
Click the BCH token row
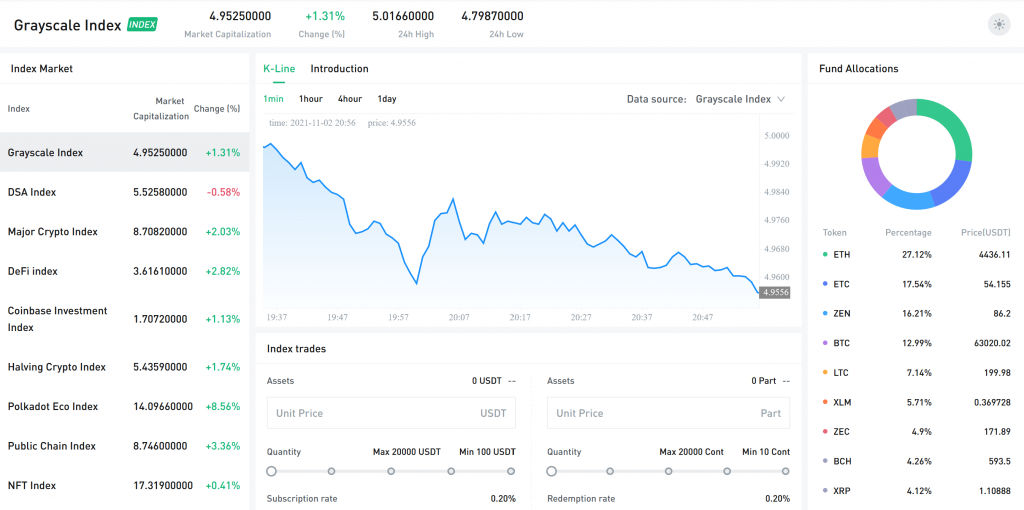point(916,461)
